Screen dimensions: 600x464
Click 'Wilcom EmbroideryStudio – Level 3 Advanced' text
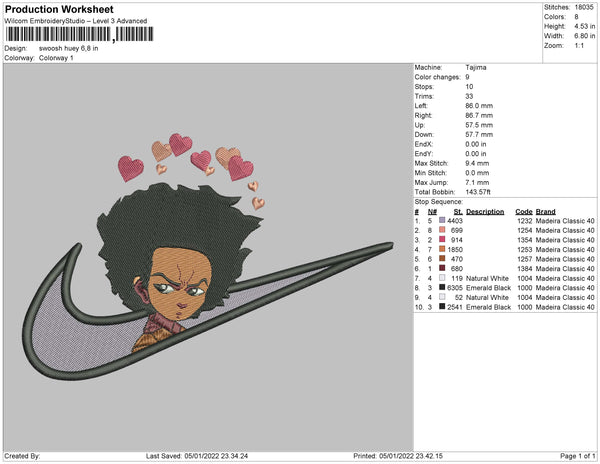[75, 21]
